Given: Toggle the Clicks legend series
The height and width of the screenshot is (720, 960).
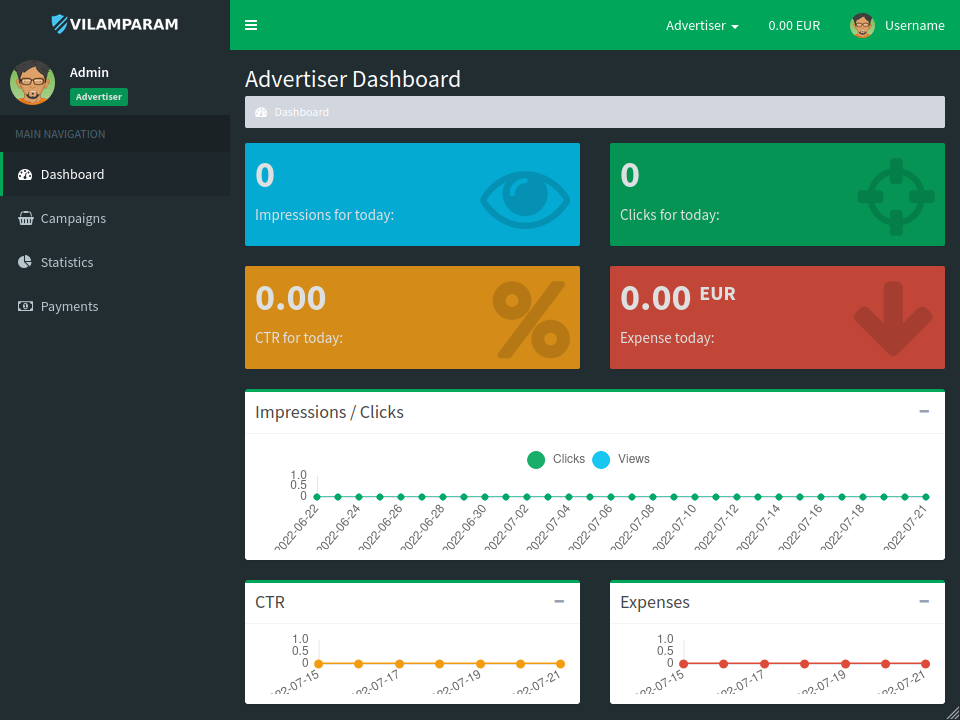Looking at the screenshot, I should [555, 459].
